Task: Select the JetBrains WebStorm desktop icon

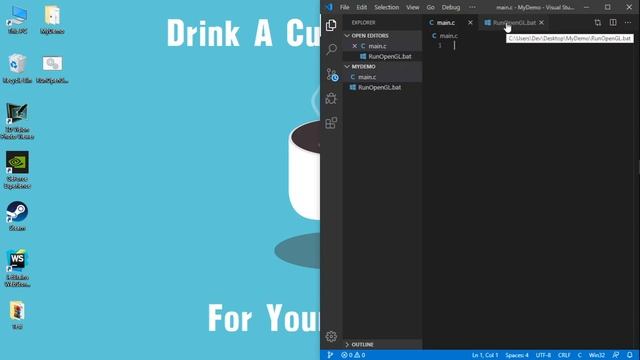Action: coord(17,268)
